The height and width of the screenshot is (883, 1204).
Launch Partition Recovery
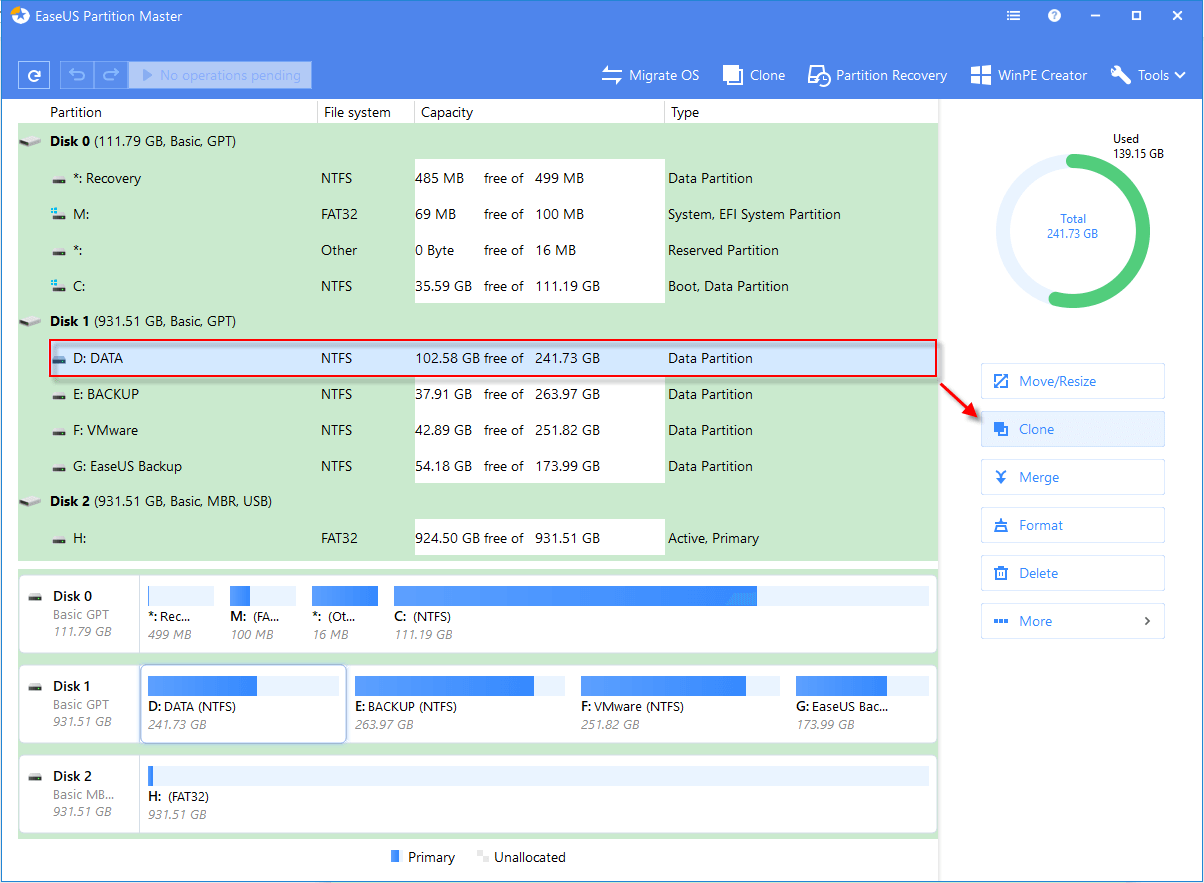(877, 75)
